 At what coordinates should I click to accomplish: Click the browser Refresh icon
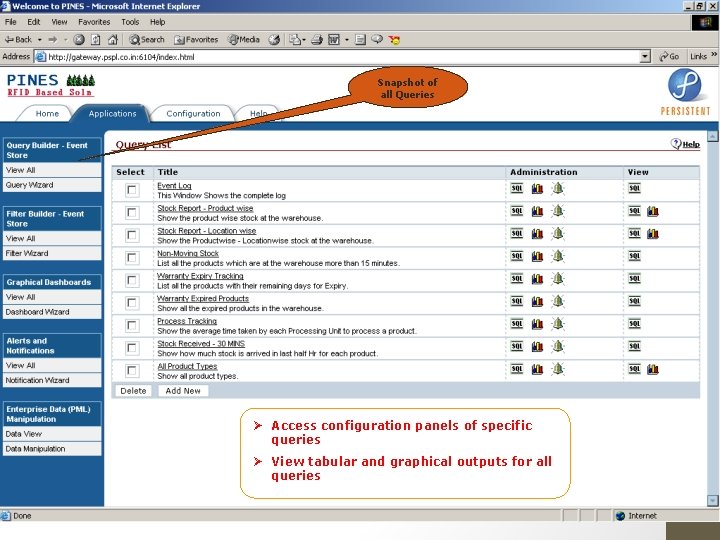(x=96, y=39)
